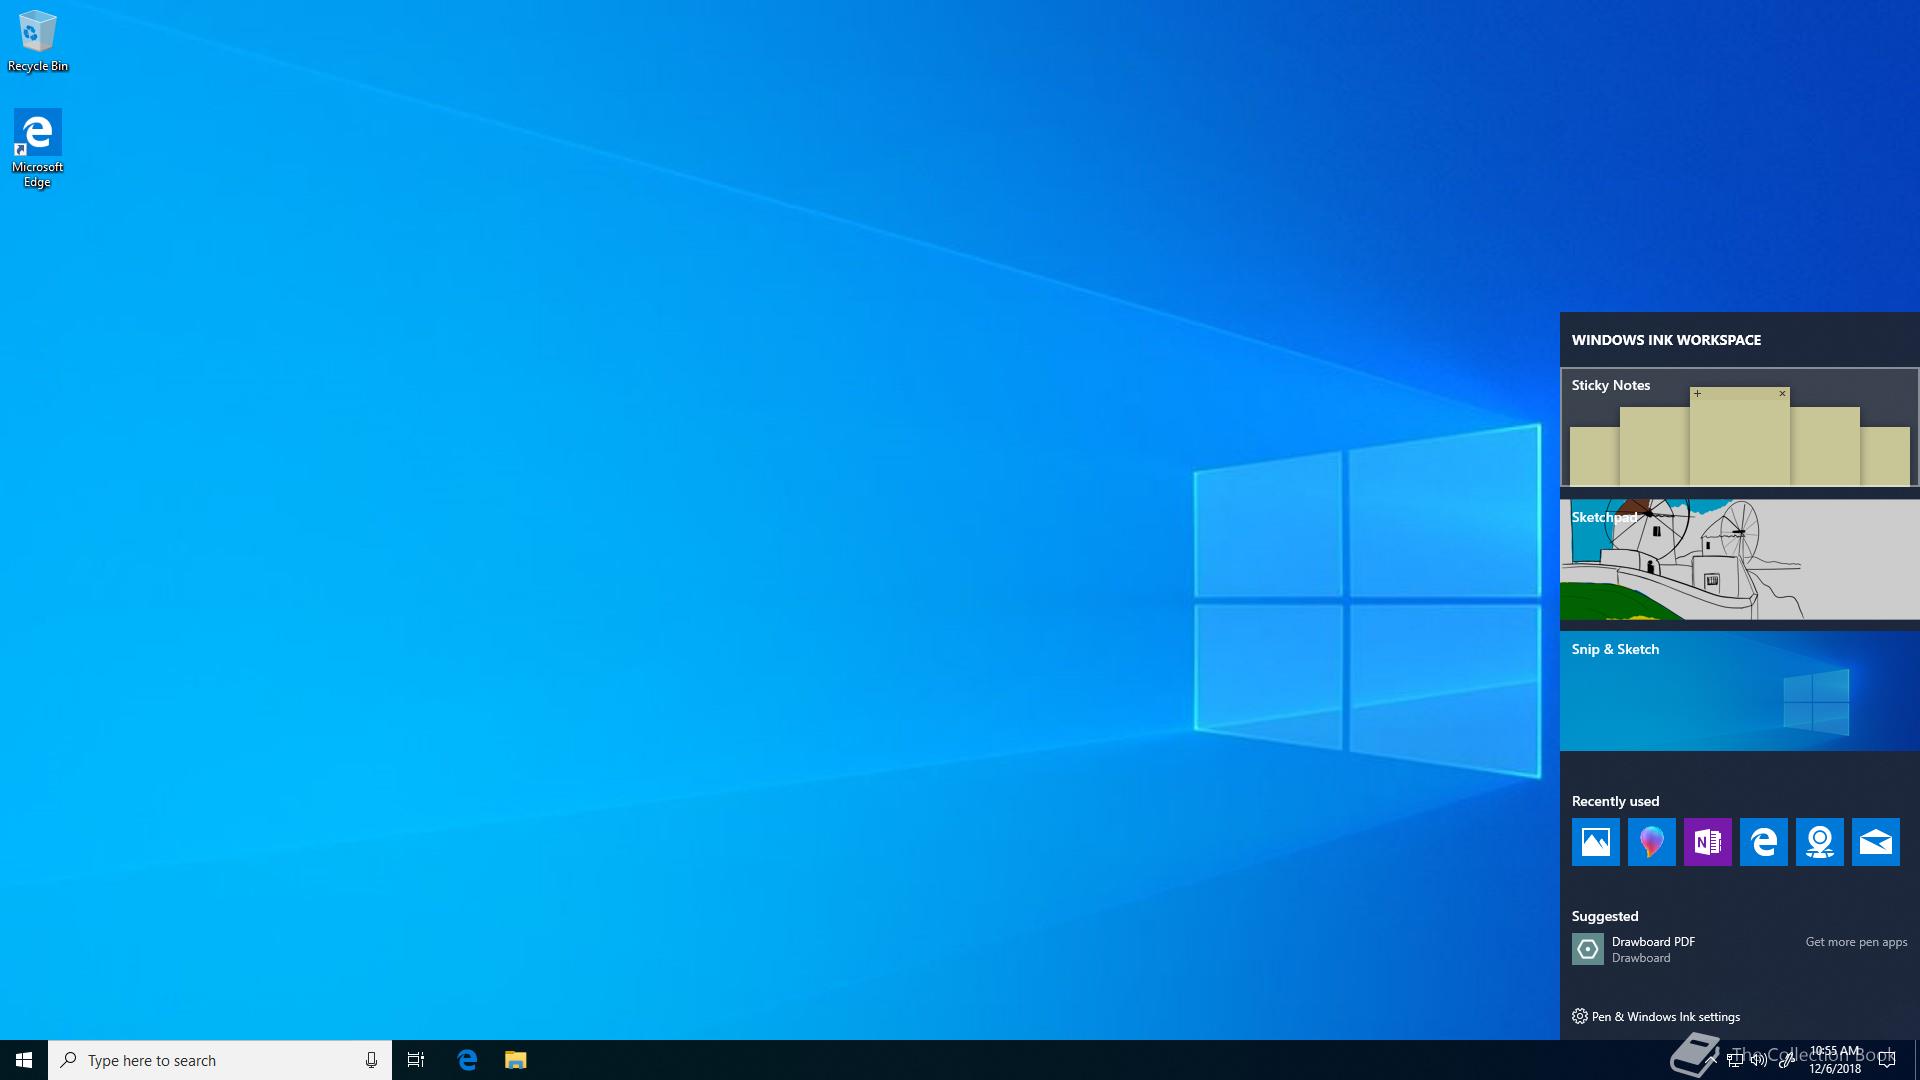Open Recycle Bin on the desktop
This screenshot has height=1080, width=1920.
(x=37, y=41)
